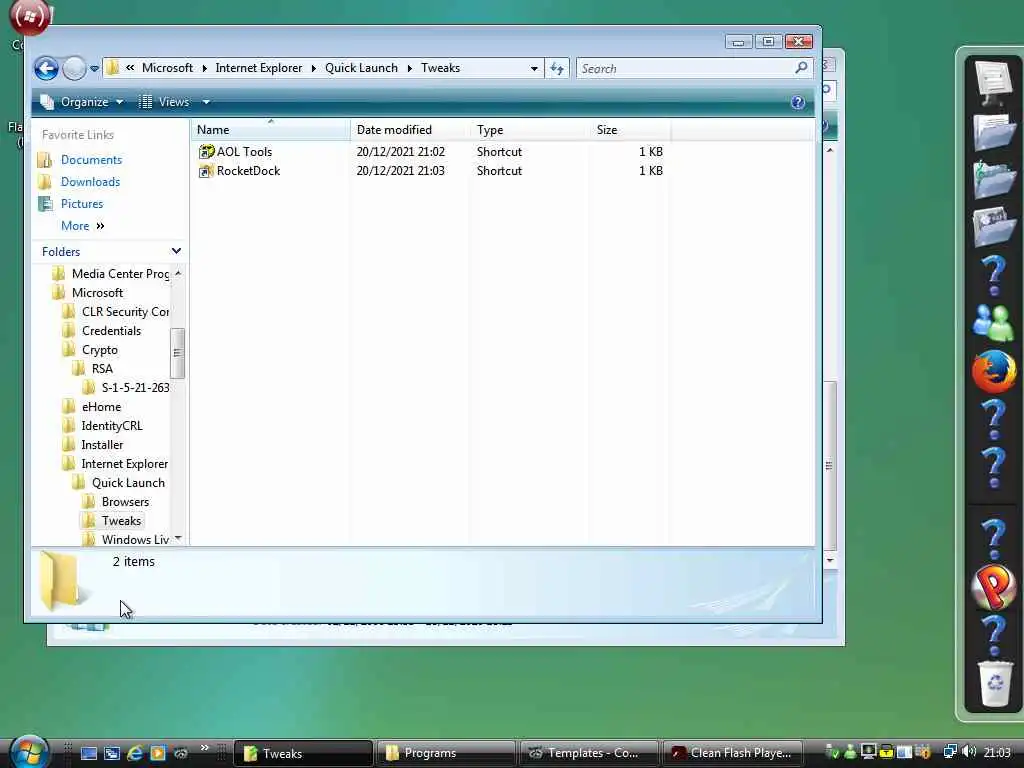Open the Organize menu
The height and width of the screenshot is (768, 1024).
tap(82, 102)
